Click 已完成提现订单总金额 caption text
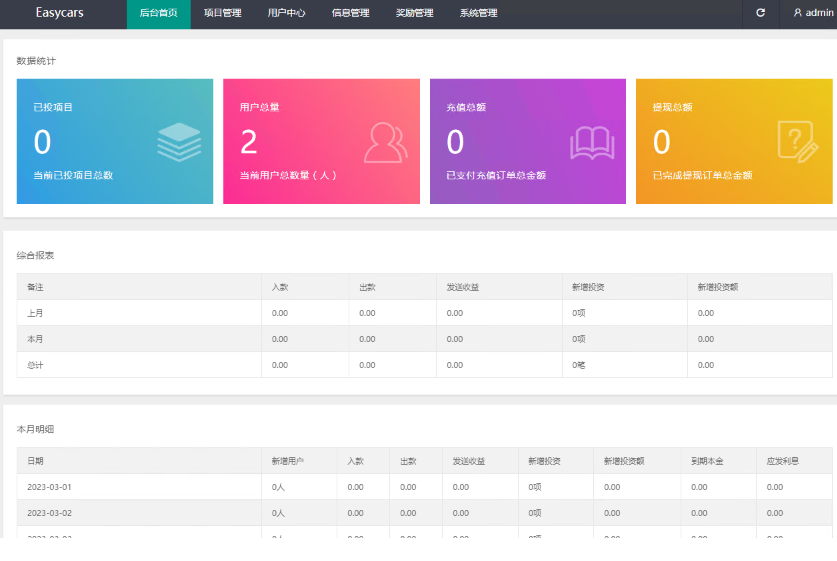This screenshot has width=837, height=561. tap(702, 175)
